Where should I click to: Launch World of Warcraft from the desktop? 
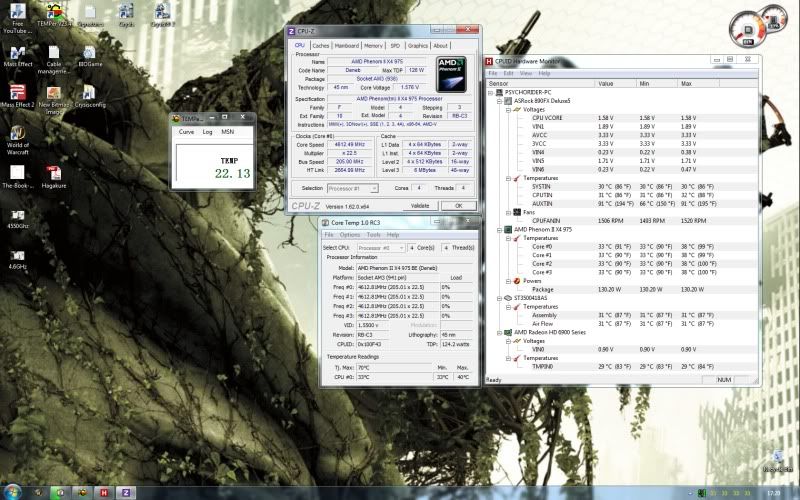pos(18,139)
